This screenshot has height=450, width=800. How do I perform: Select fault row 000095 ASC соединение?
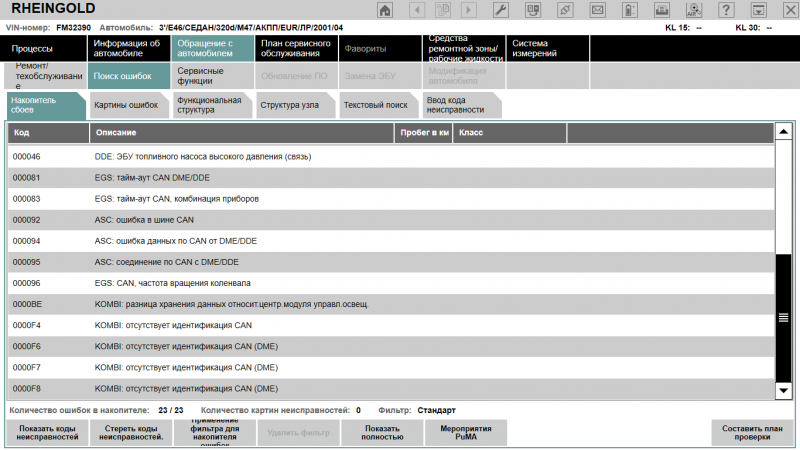pos(391,262)
